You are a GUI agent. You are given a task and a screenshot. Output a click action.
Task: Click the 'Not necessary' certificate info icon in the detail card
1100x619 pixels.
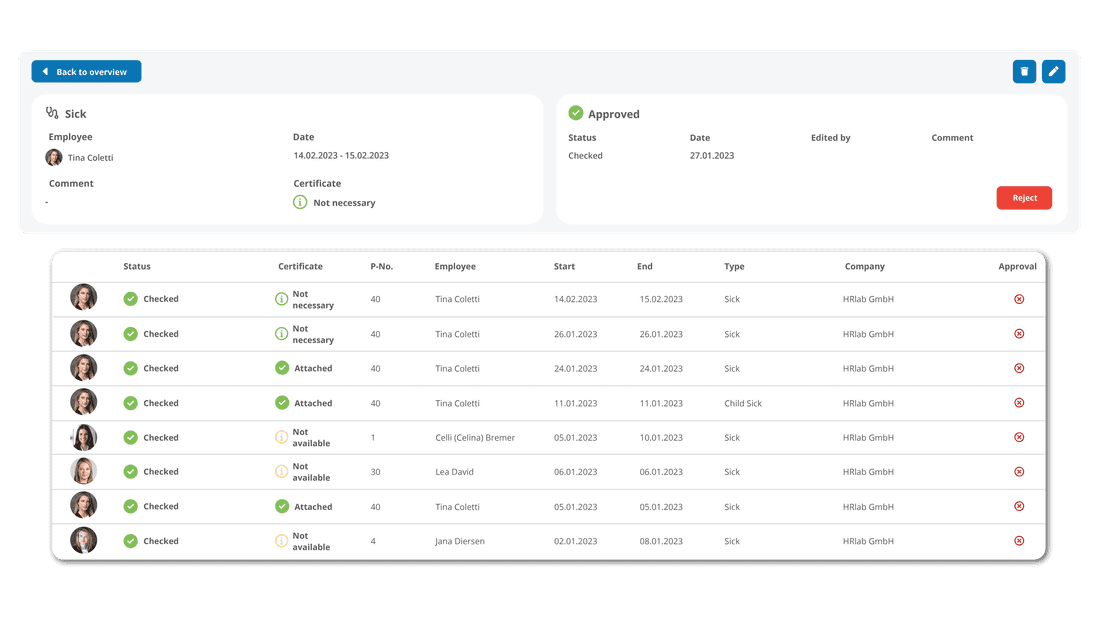[300, 202]
